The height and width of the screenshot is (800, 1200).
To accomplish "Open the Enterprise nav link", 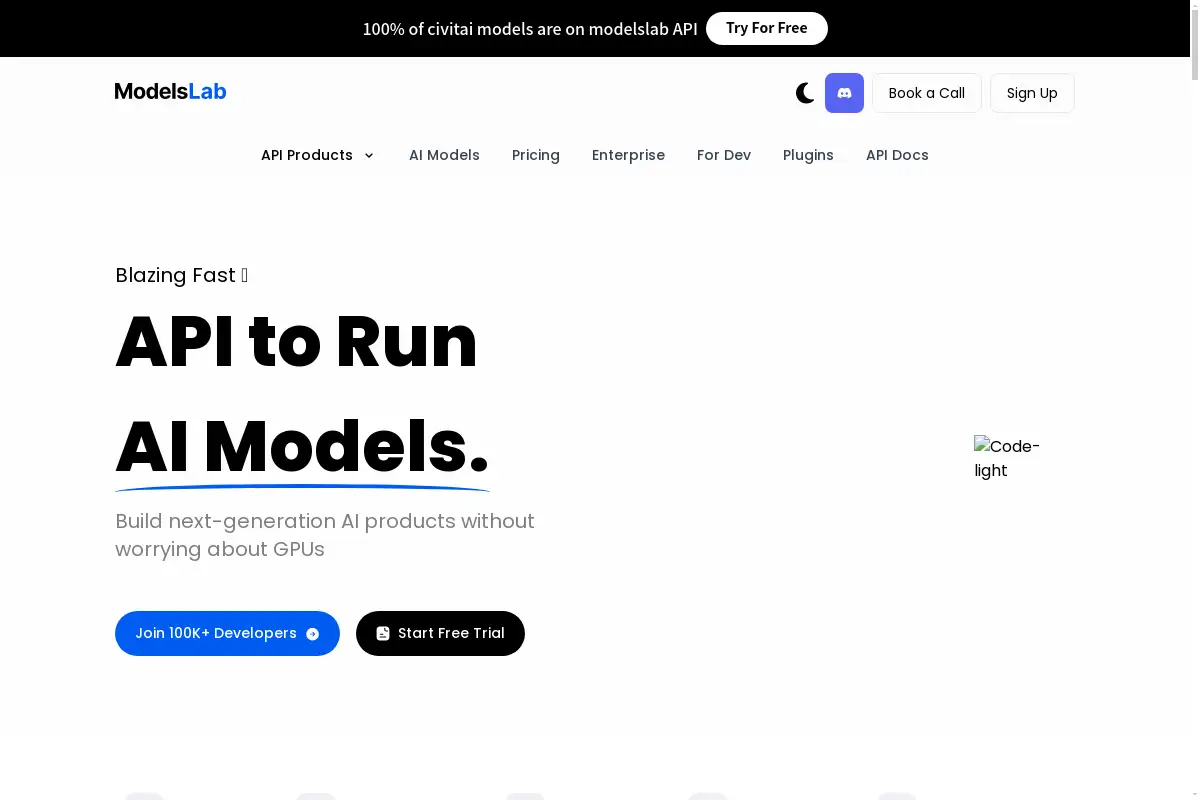I will tap(628, 155).
